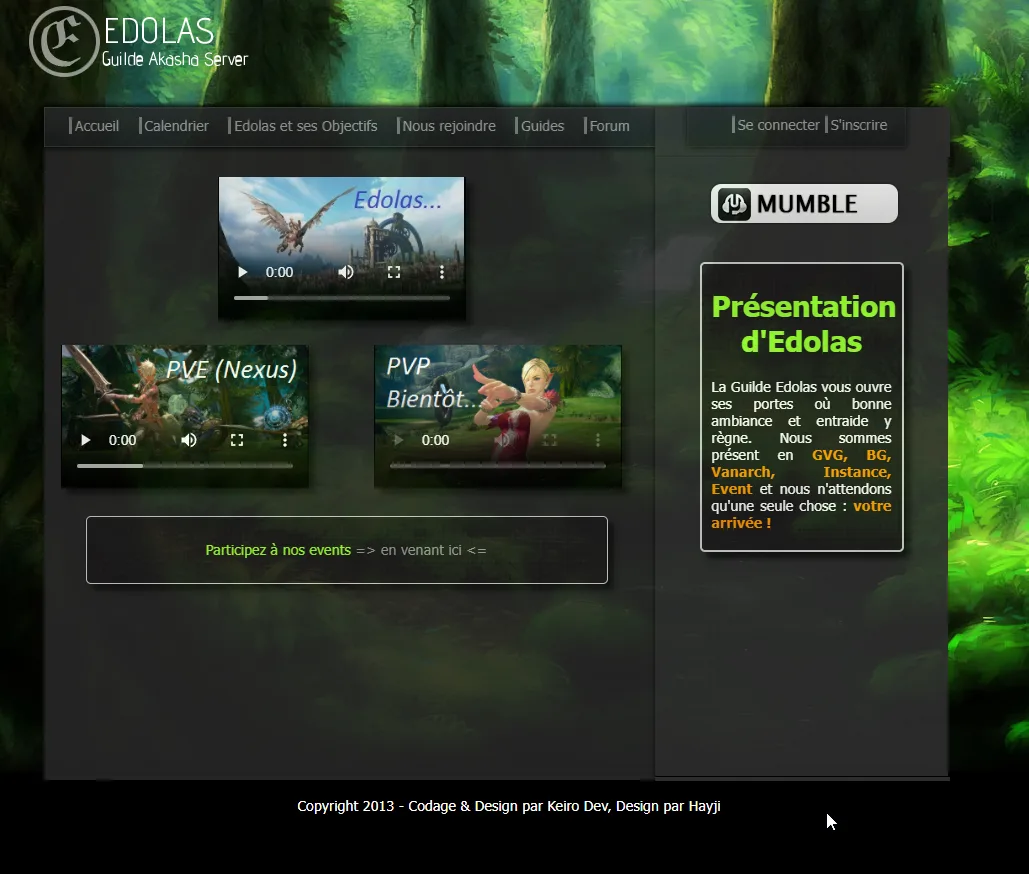This screenshot has width=1029, height=874.
Task: Play the PVE (Nexus) video
Action: point(85,439)
